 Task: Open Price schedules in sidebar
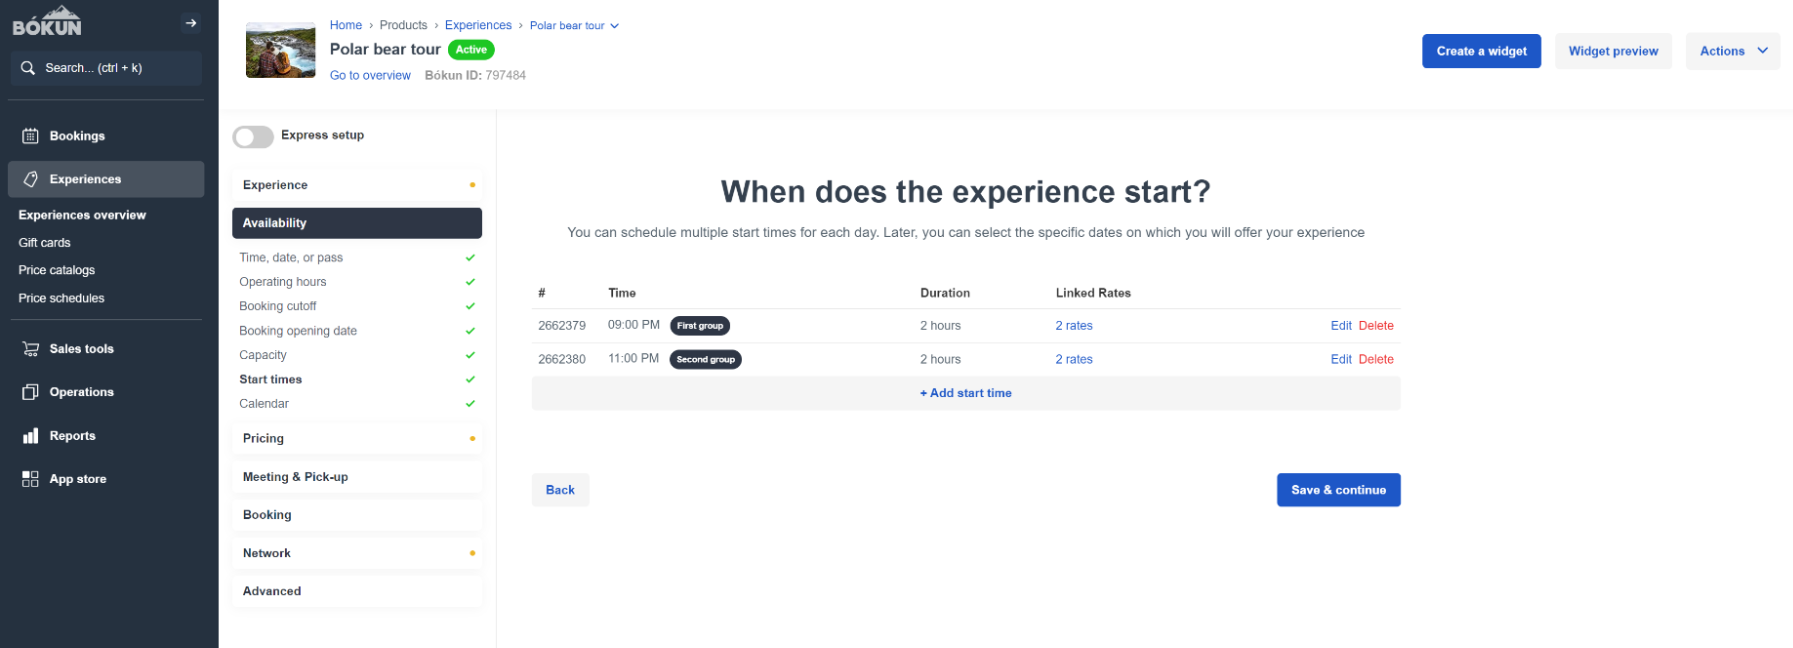tap(61, 298)
